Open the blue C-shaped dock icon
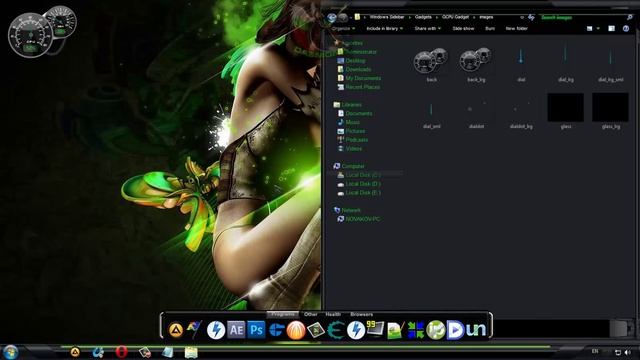The width and height of the screenshot is (640, 360). click(276, 330)
